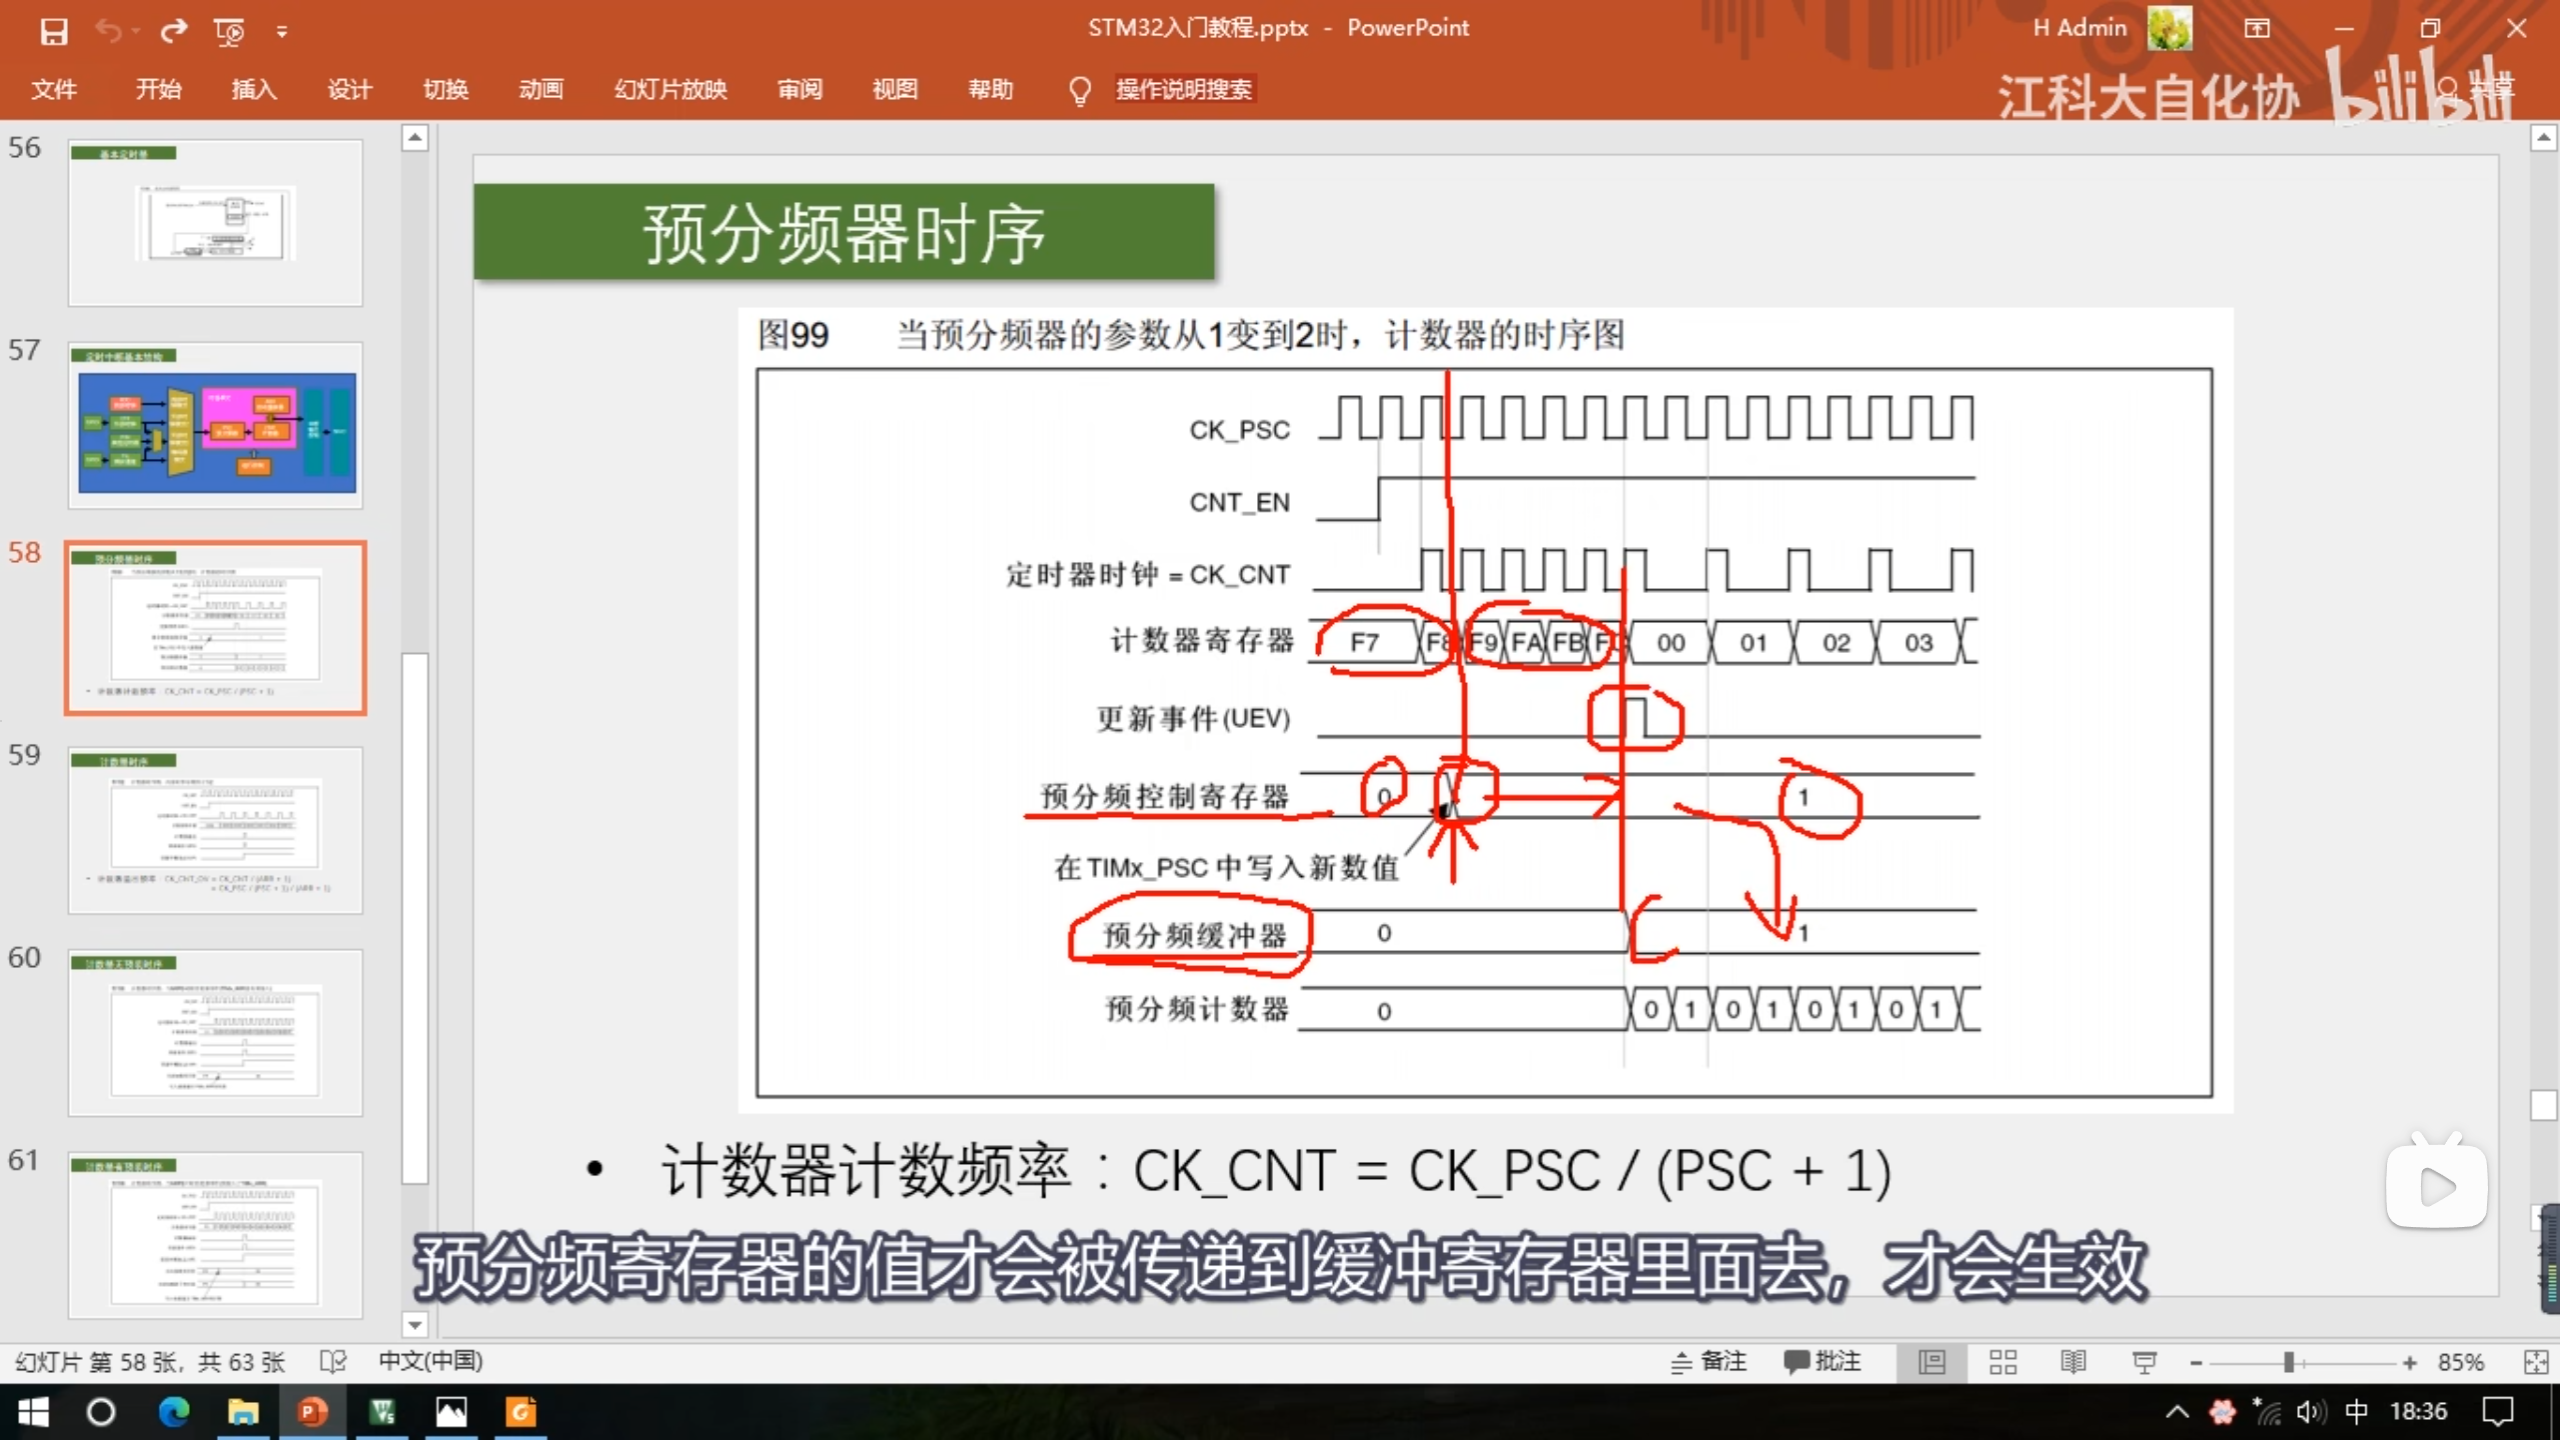Open Ribbon Display Options dropdown
This screenshot has height=1440, width=2560.
point(2257,28)
